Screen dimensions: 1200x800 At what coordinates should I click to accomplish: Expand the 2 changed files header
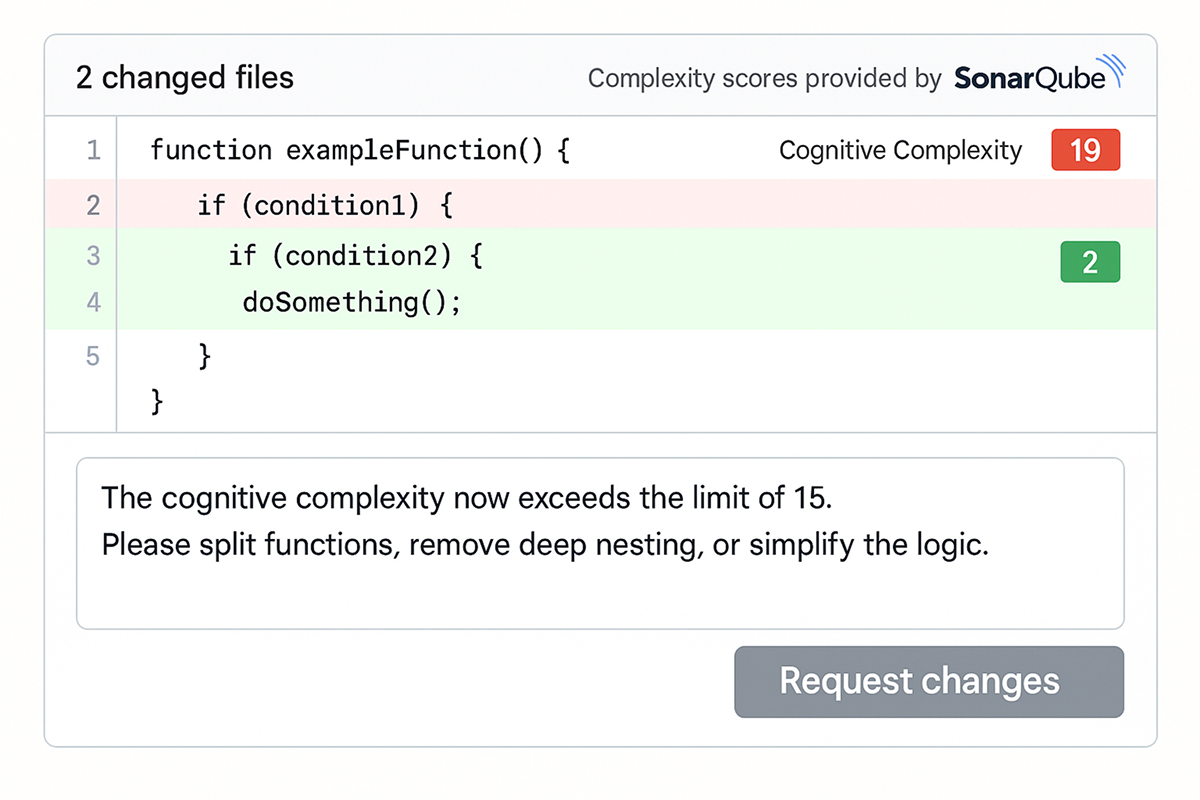pos(184,77)
